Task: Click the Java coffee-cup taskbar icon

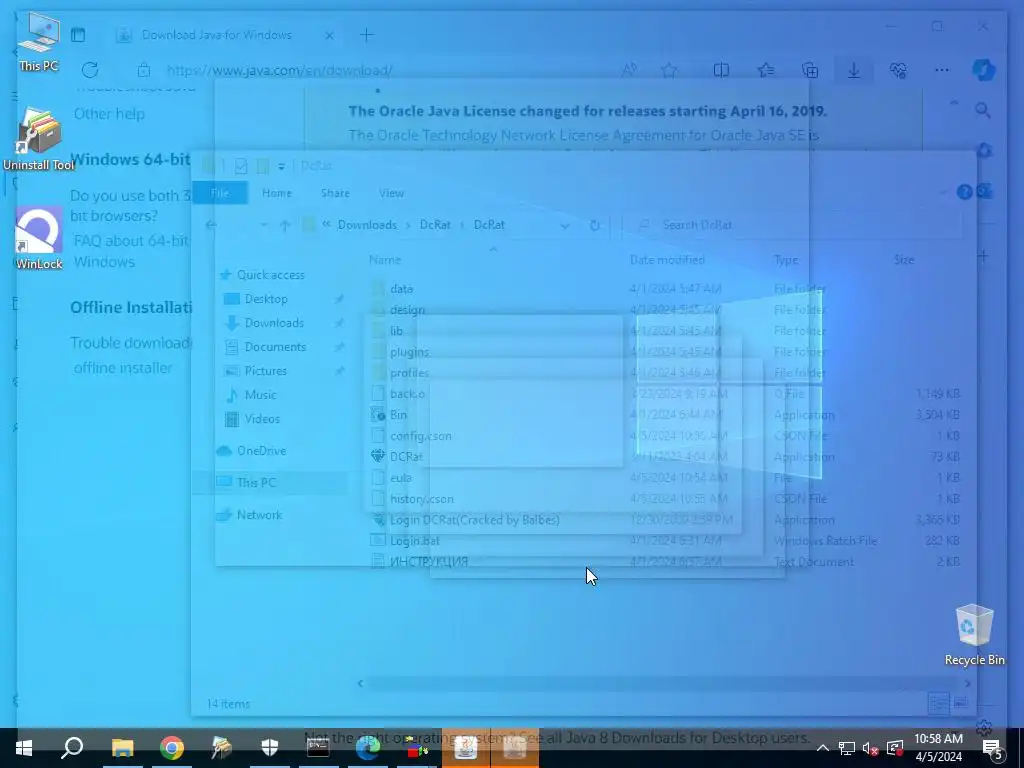Action: point(466,748)
